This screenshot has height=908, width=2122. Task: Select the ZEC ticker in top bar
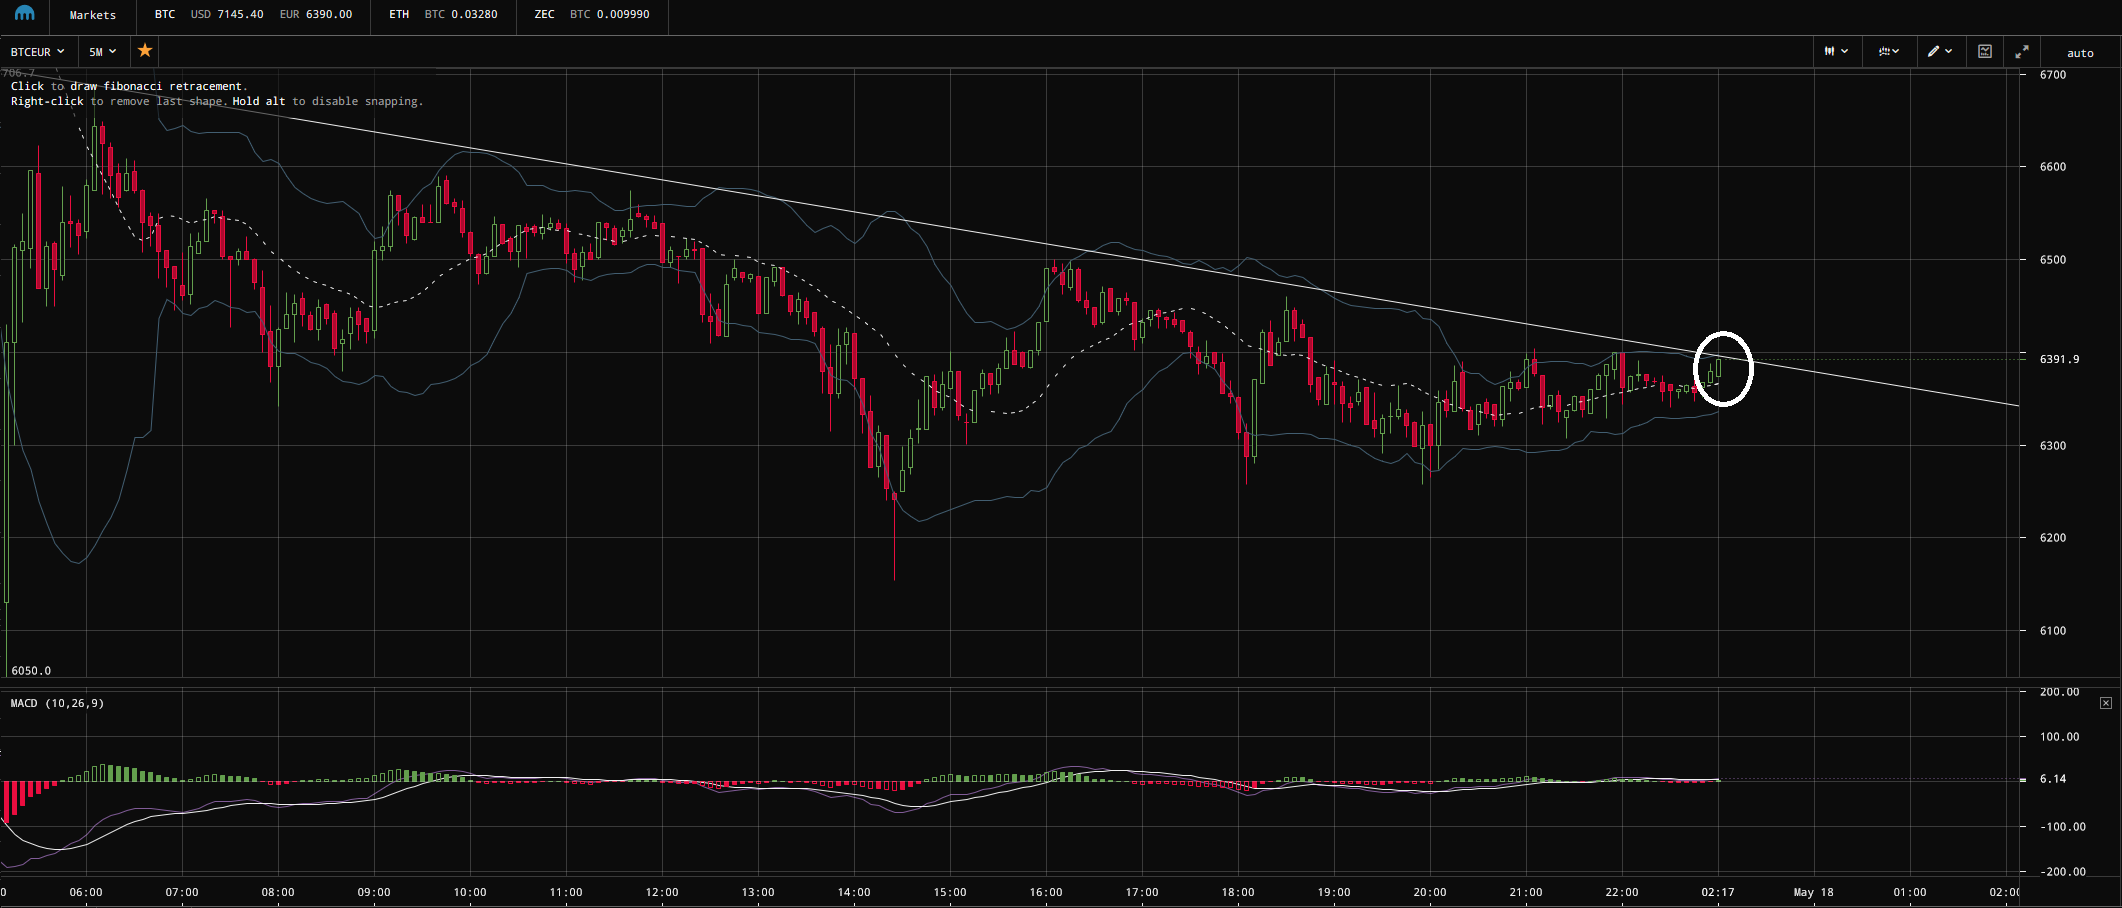click(544, 15)
